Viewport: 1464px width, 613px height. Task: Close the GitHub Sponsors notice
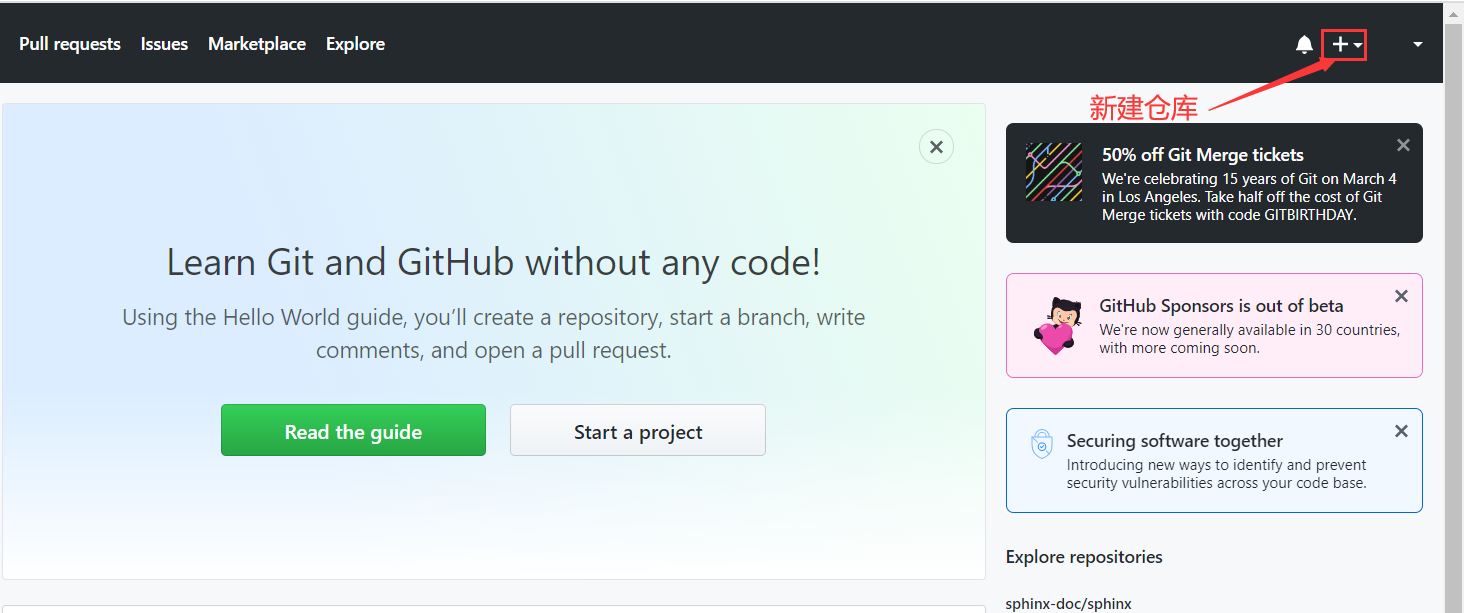pyautogui.click(x=1401, y=296)
